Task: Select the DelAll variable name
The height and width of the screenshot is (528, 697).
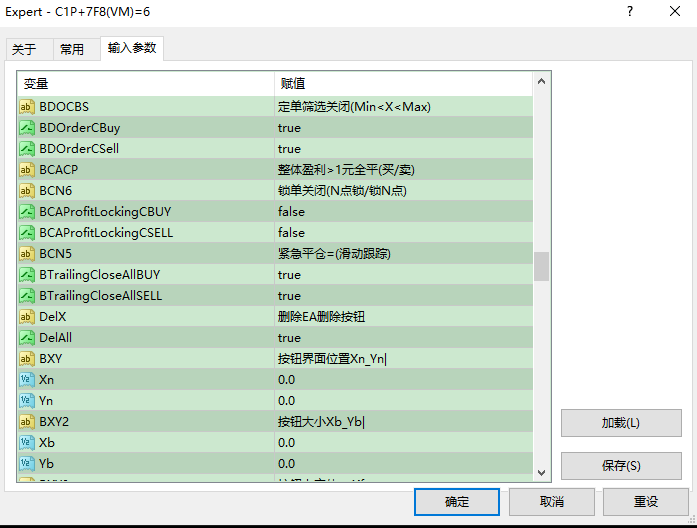Action: point(55,338)
